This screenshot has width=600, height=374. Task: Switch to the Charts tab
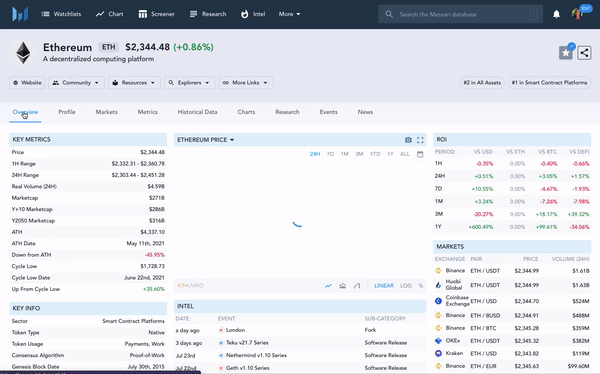(x=246, y=112)
